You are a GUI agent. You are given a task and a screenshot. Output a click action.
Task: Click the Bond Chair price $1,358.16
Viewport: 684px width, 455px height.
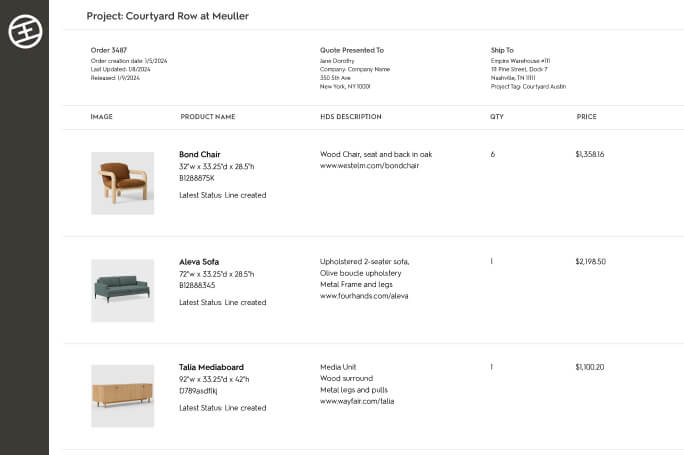pyautogui.click(x=590, y=155)
